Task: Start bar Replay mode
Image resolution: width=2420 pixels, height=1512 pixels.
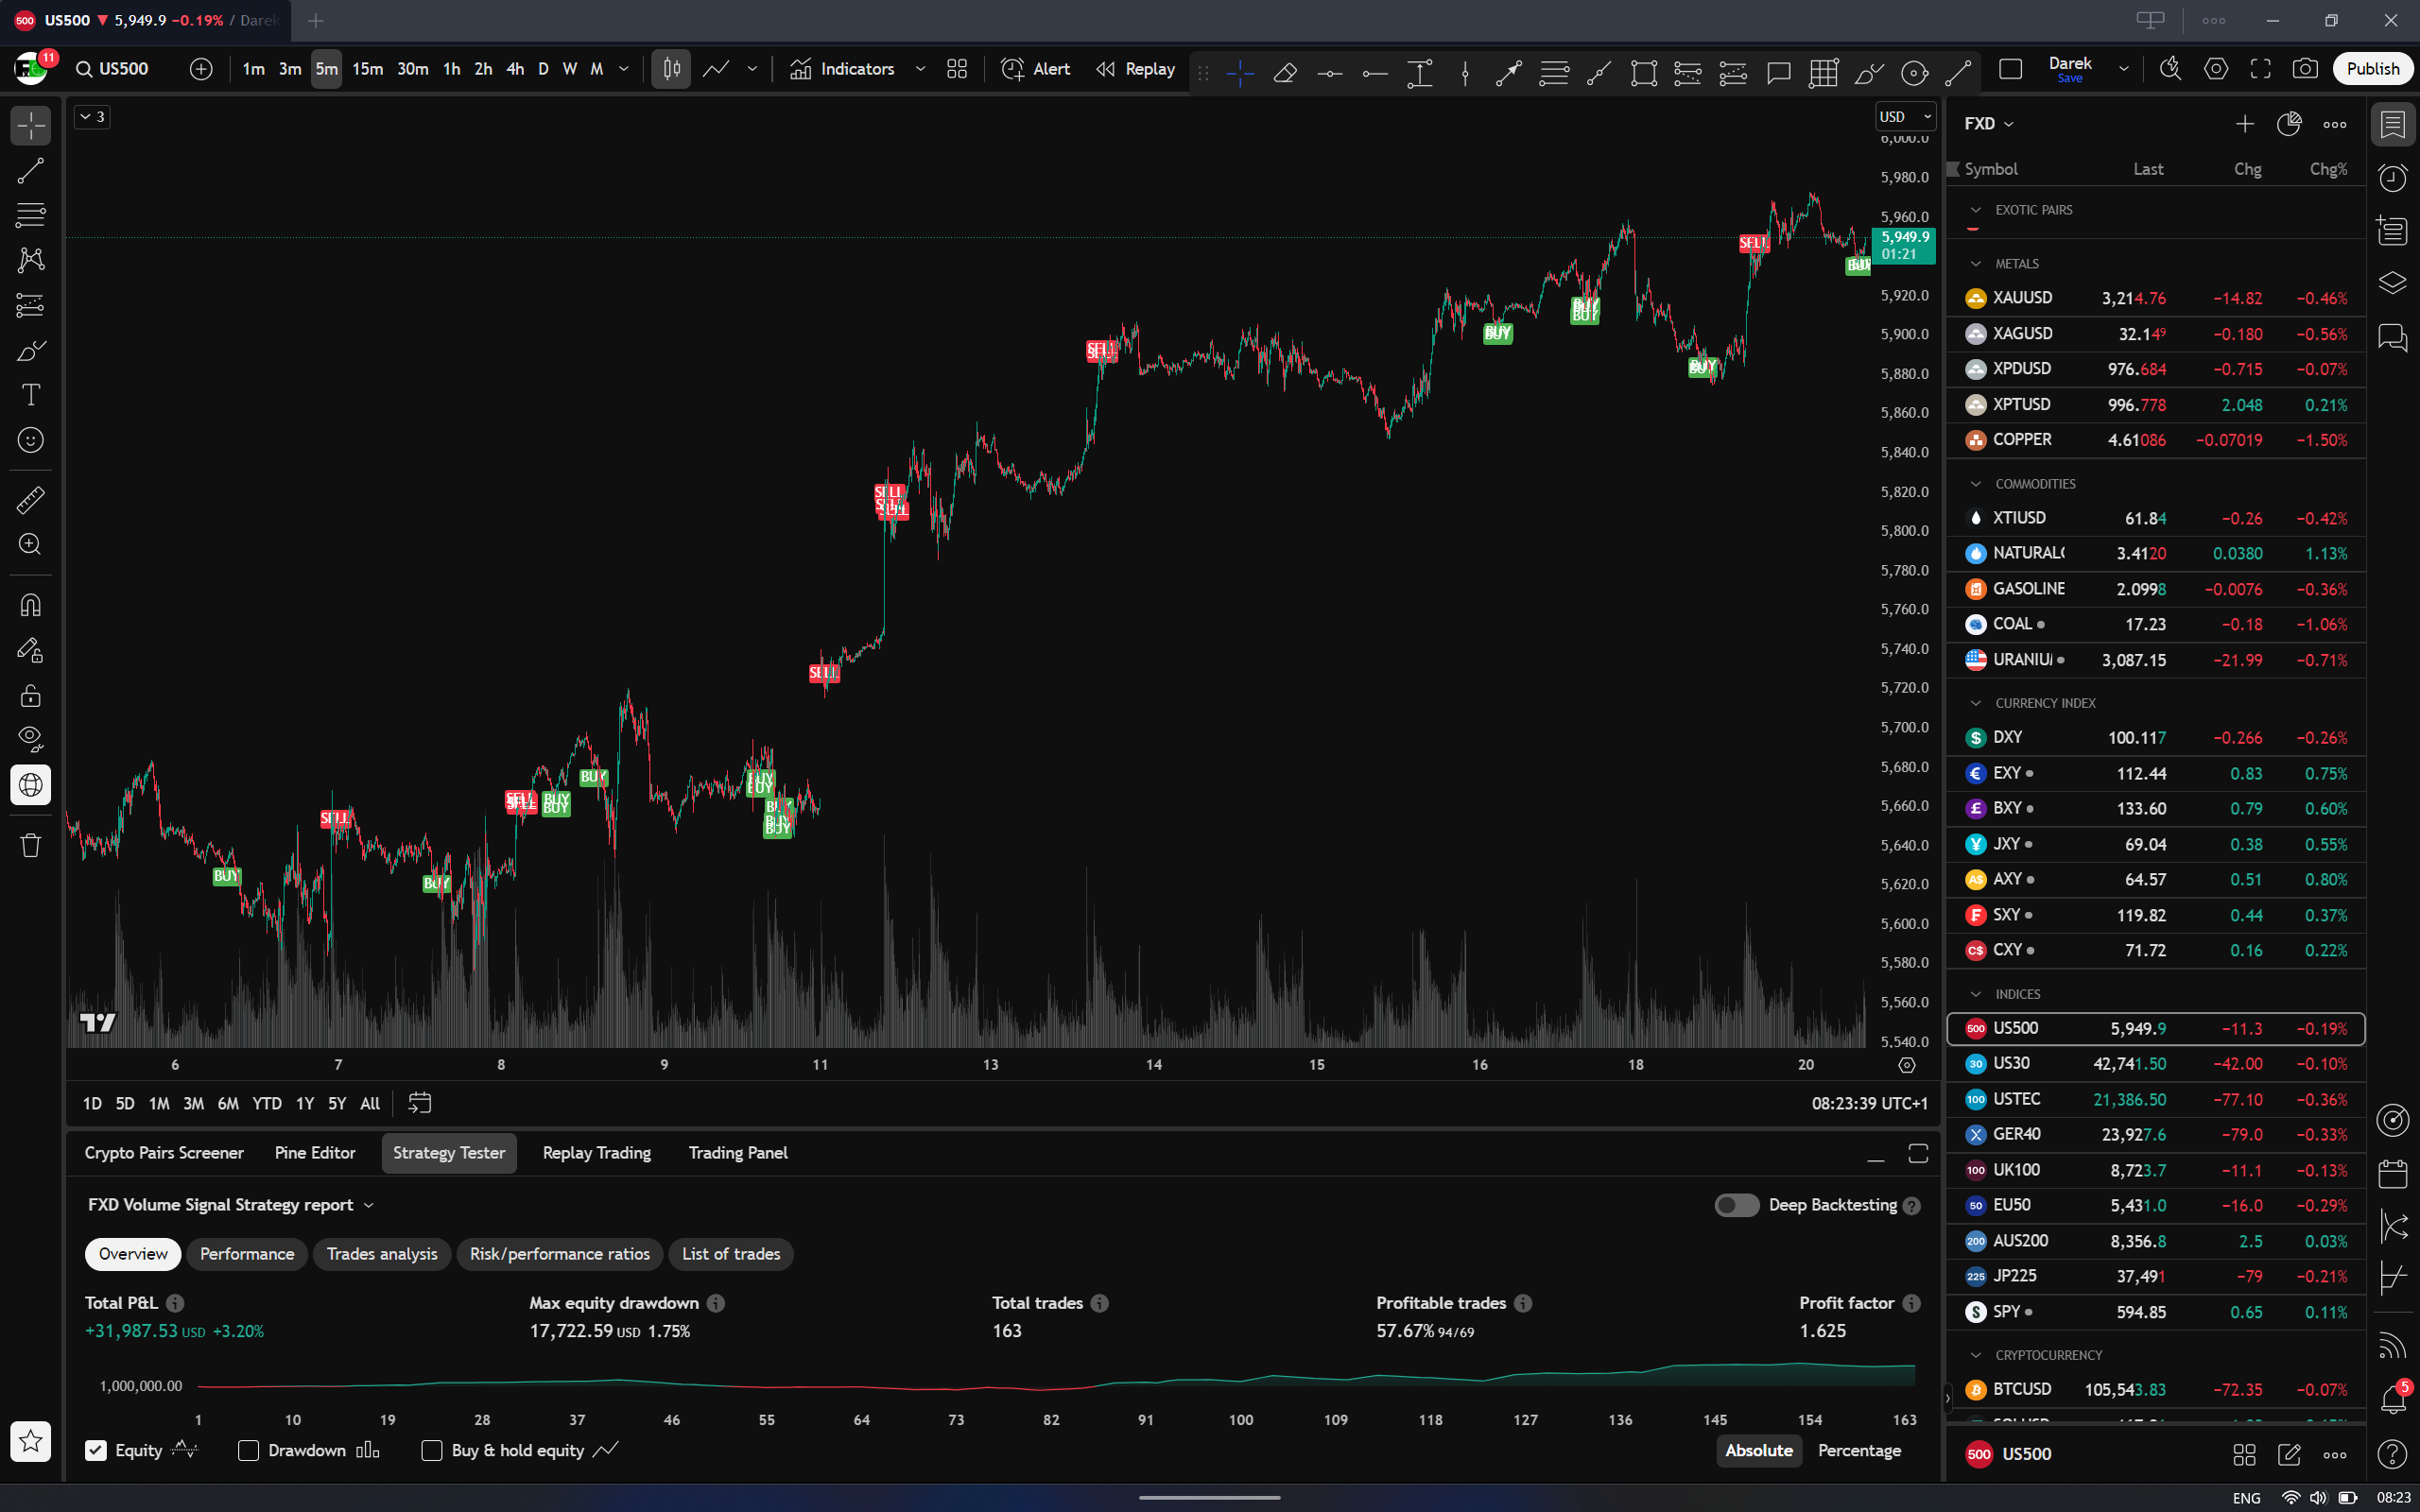Action: 1135,69
